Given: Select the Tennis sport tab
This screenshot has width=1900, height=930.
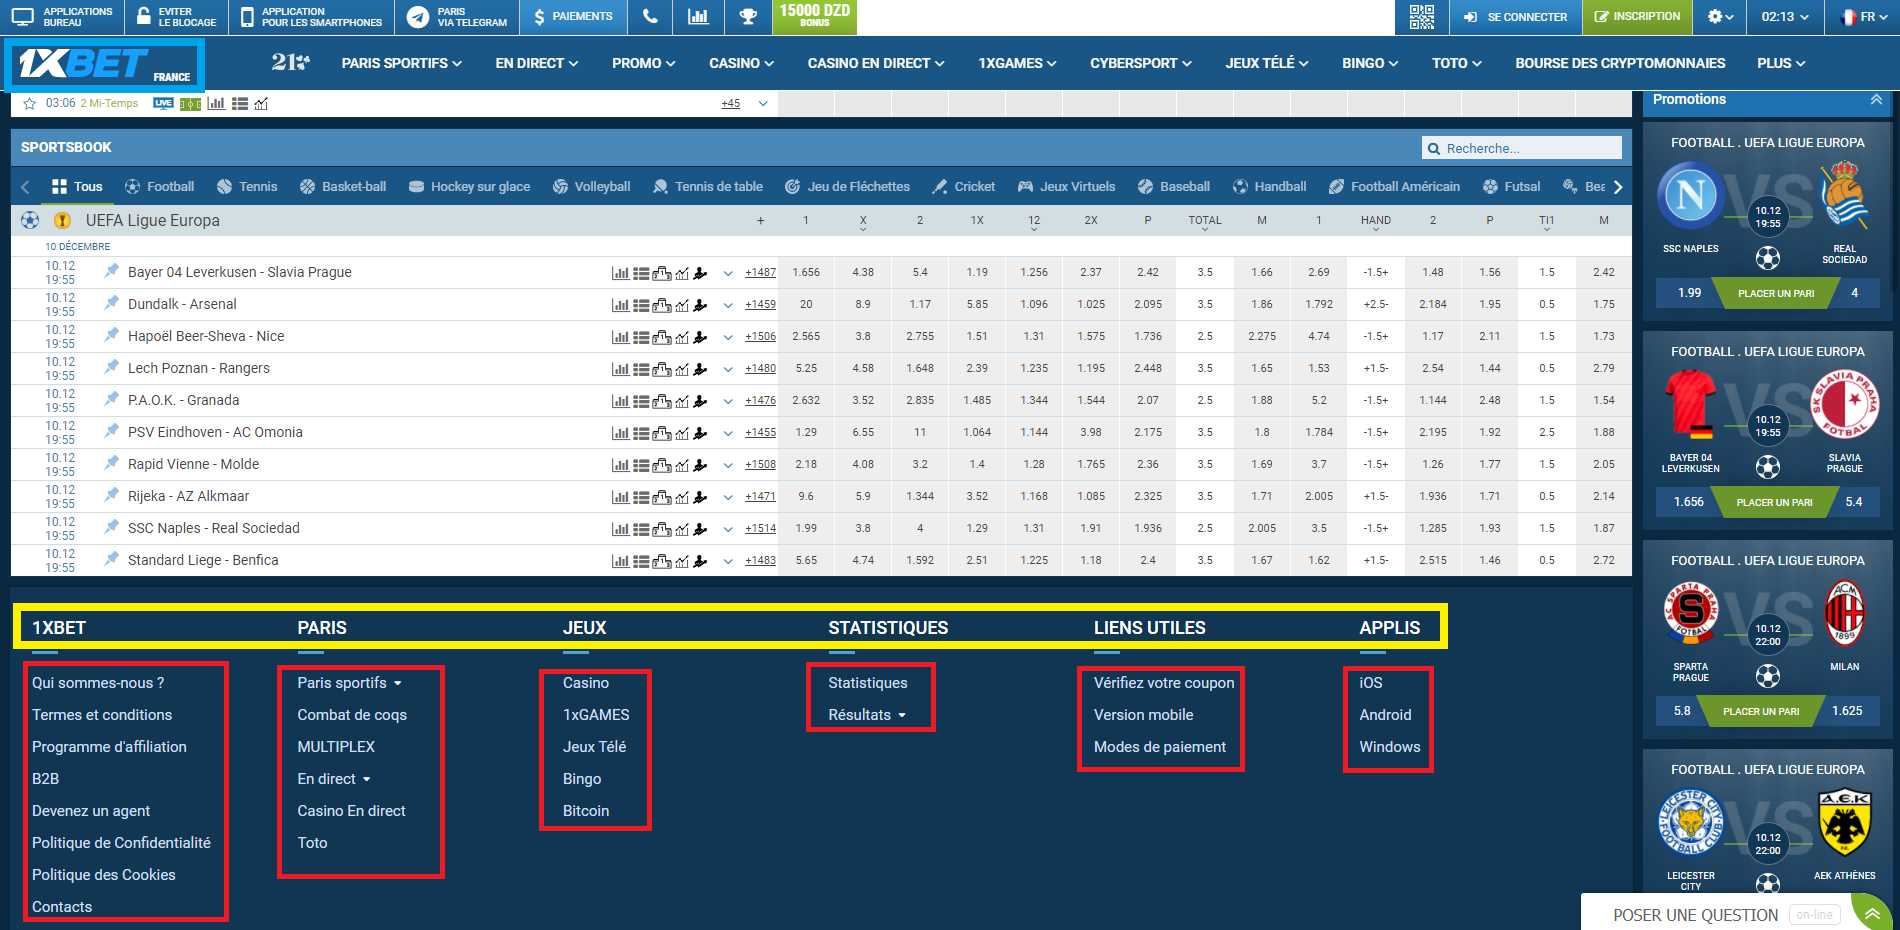Looking at the screenshot, I should [247, 187].
